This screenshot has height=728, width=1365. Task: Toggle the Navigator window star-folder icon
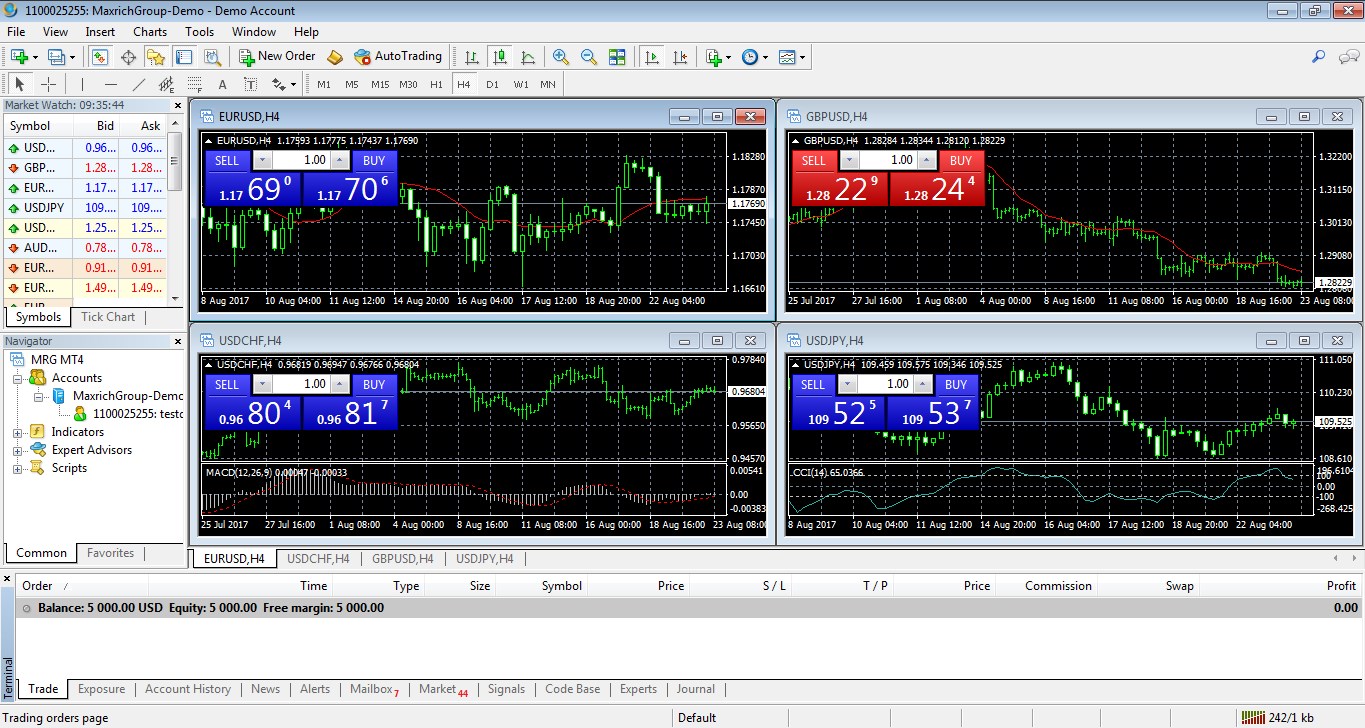[156, 57]
